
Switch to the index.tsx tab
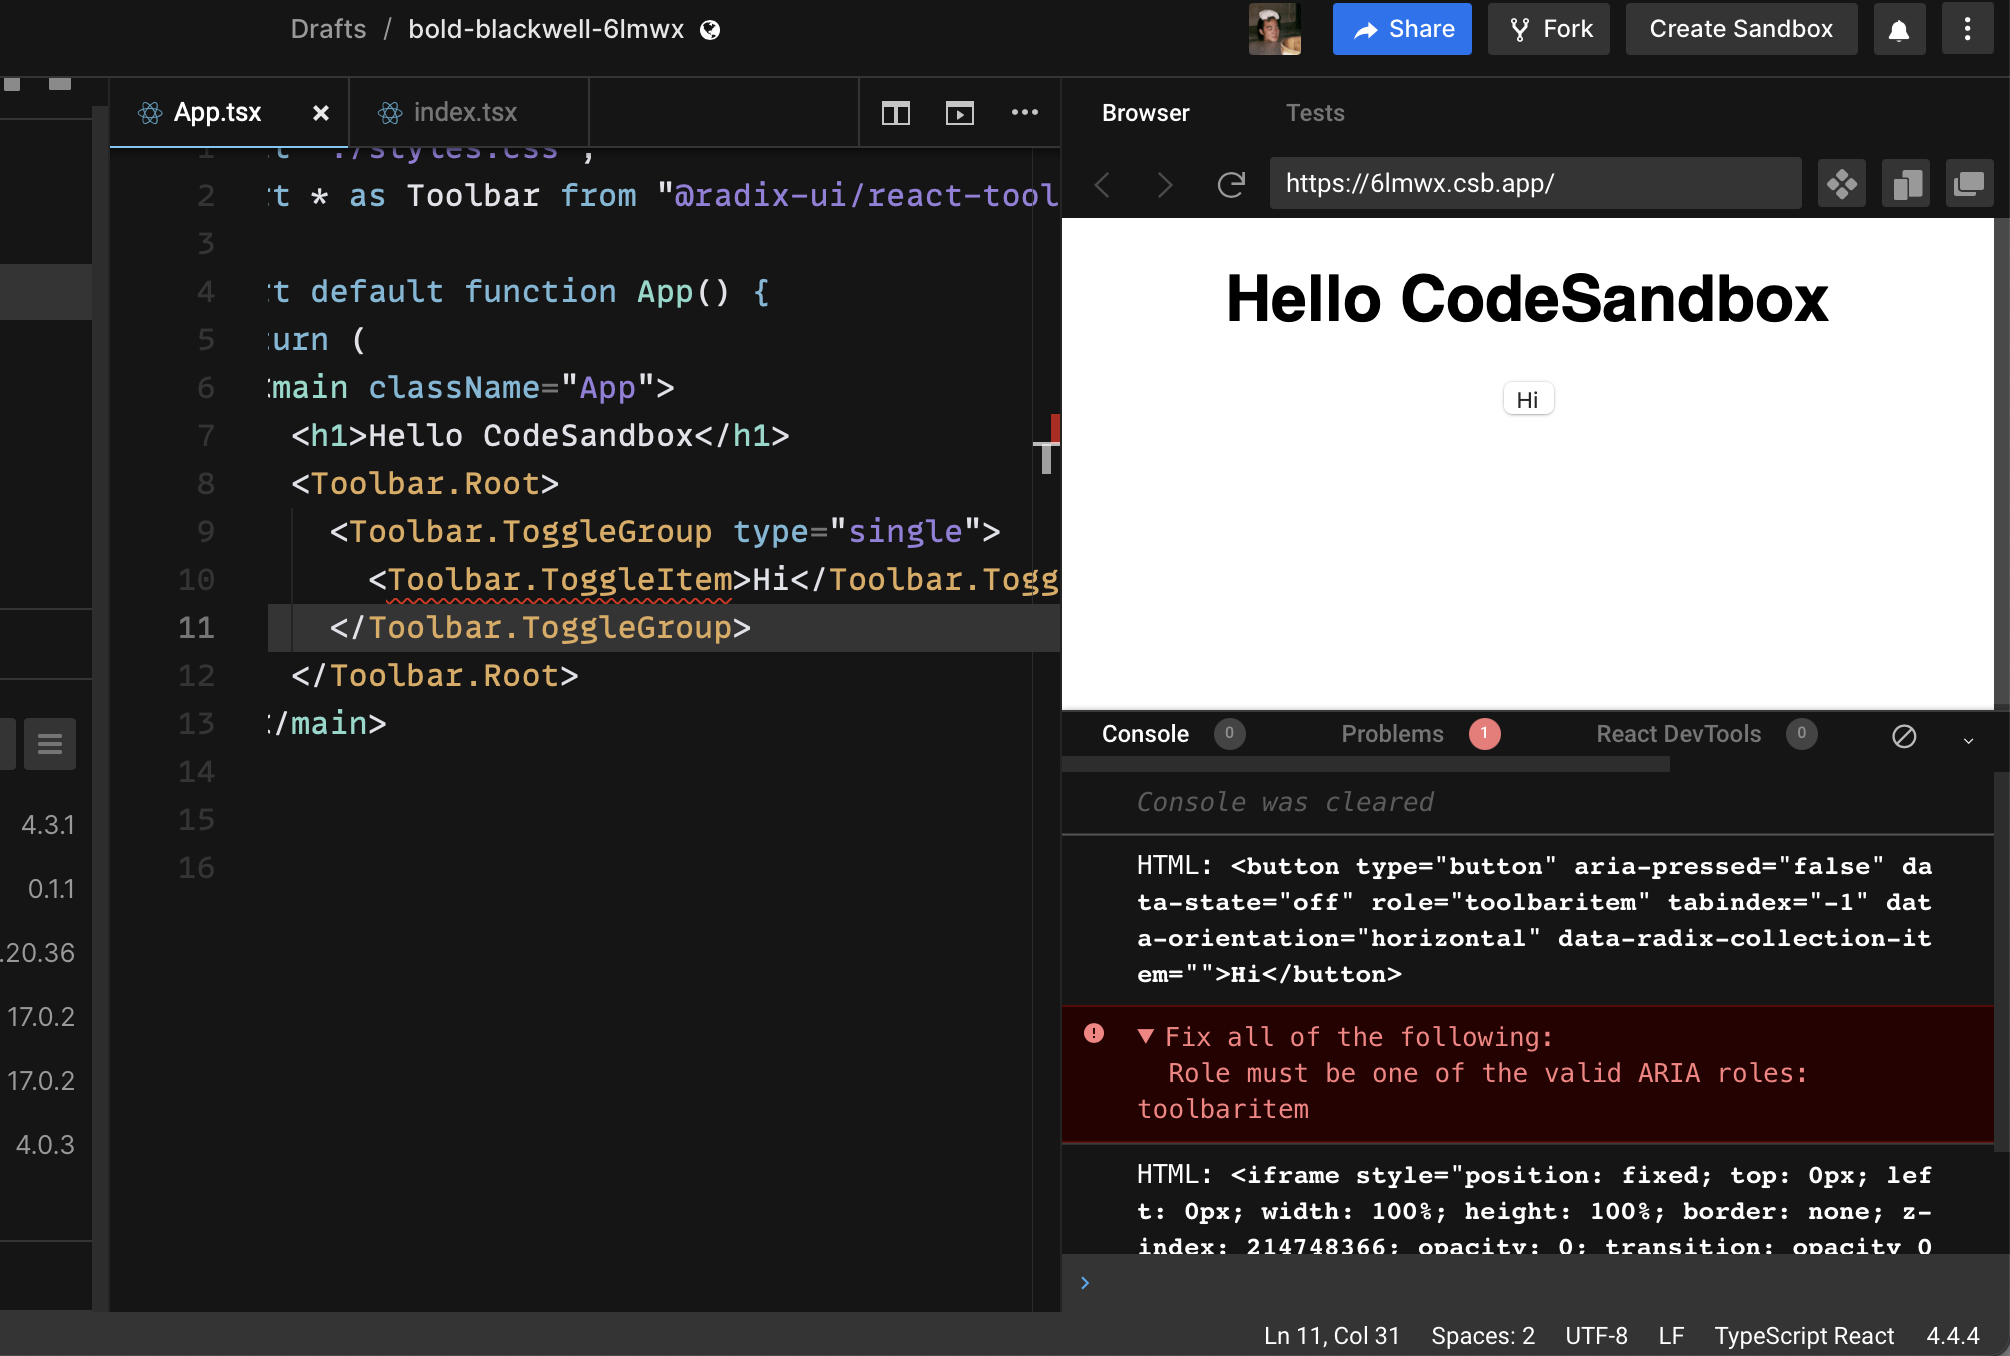tap(465, 112)
